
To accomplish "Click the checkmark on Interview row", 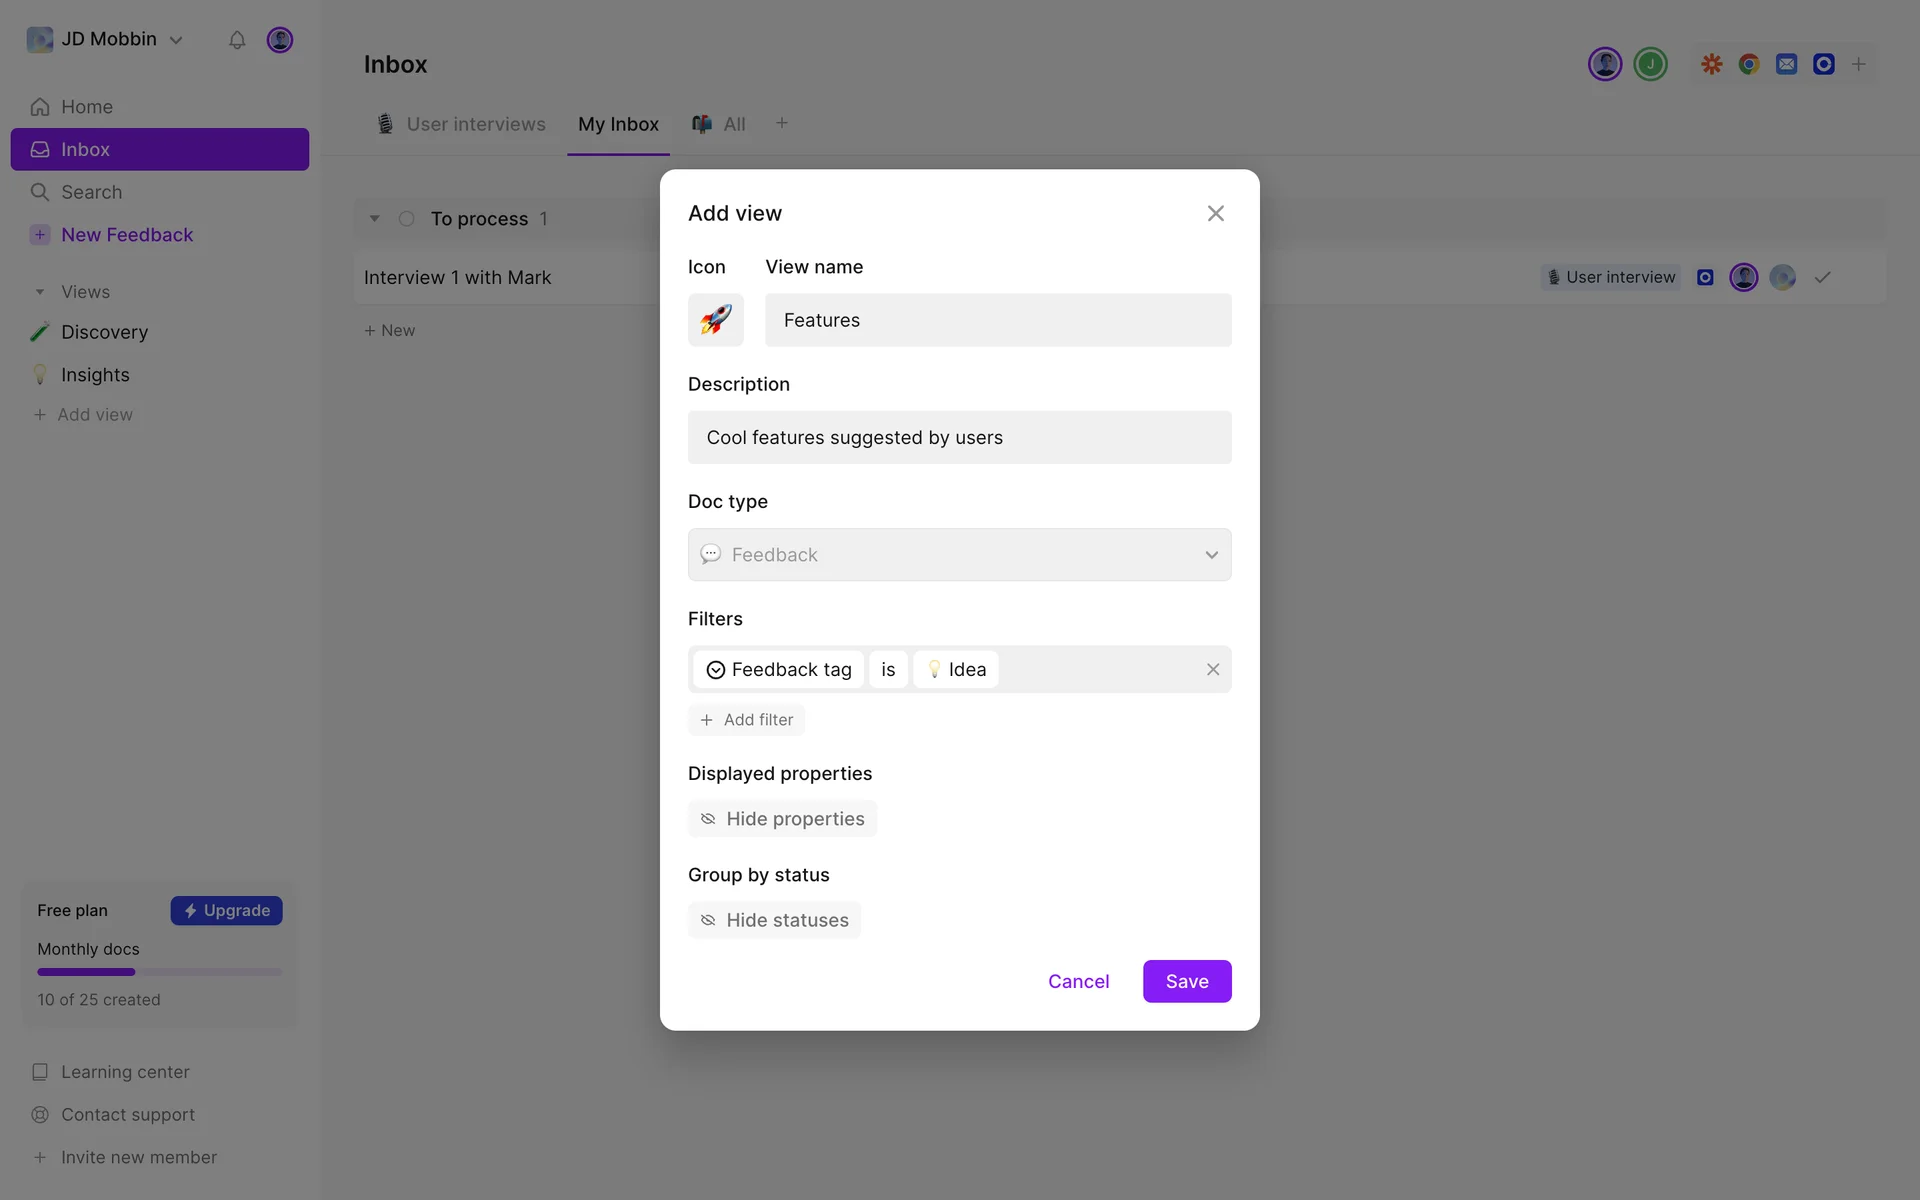I will tap(1822, 277).
